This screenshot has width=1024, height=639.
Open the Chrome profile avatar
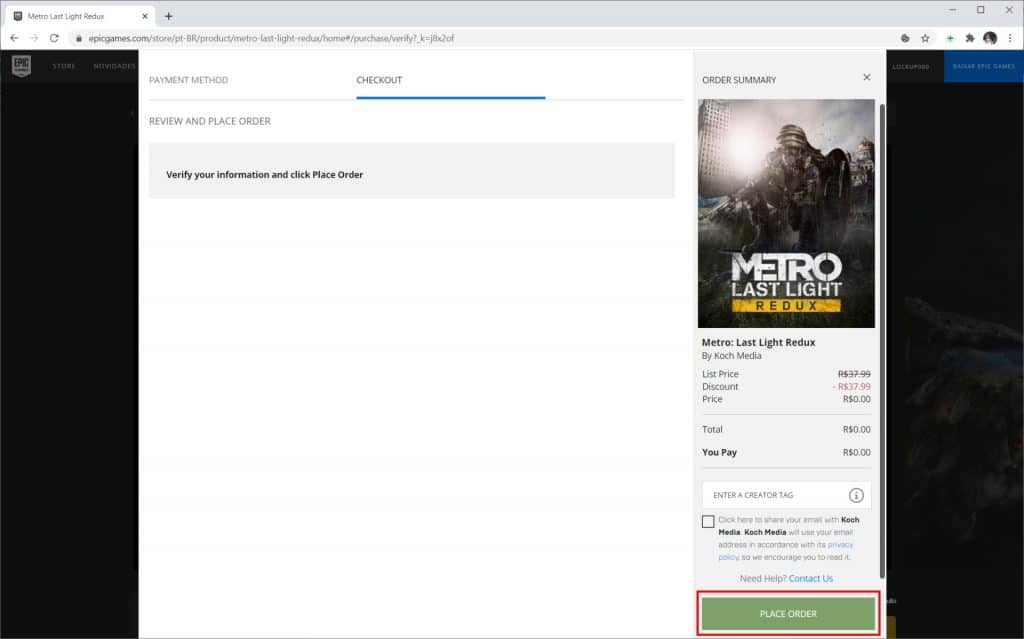[990, 39]
